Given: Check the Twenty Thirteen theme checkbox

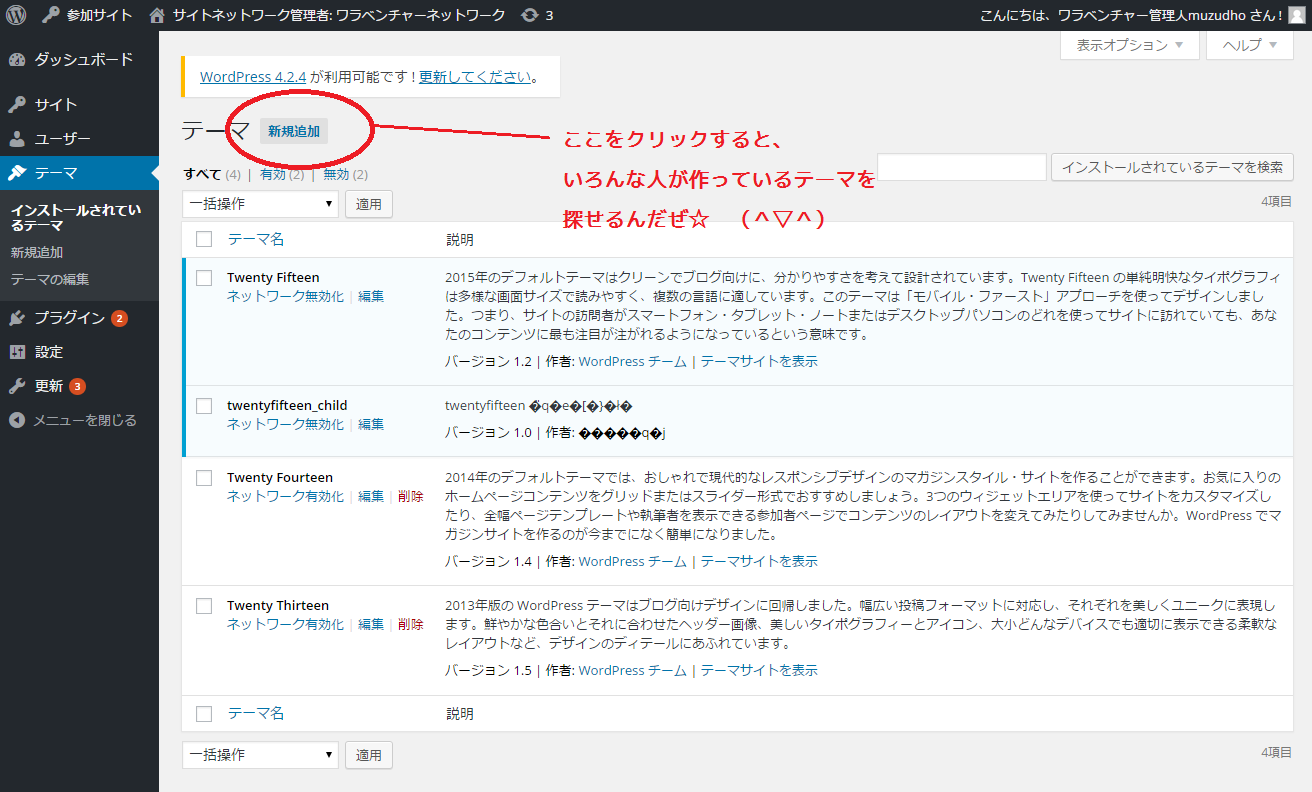Looking at the screenshot, I should (204, 605).
